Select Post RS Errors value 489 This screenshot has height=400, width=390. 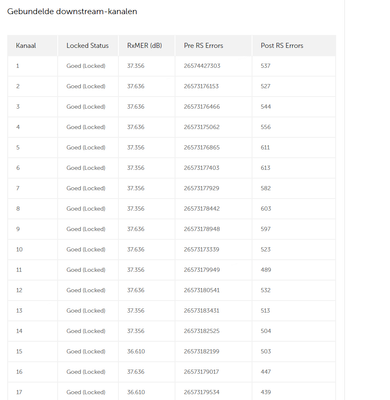[x=266, y=270]
